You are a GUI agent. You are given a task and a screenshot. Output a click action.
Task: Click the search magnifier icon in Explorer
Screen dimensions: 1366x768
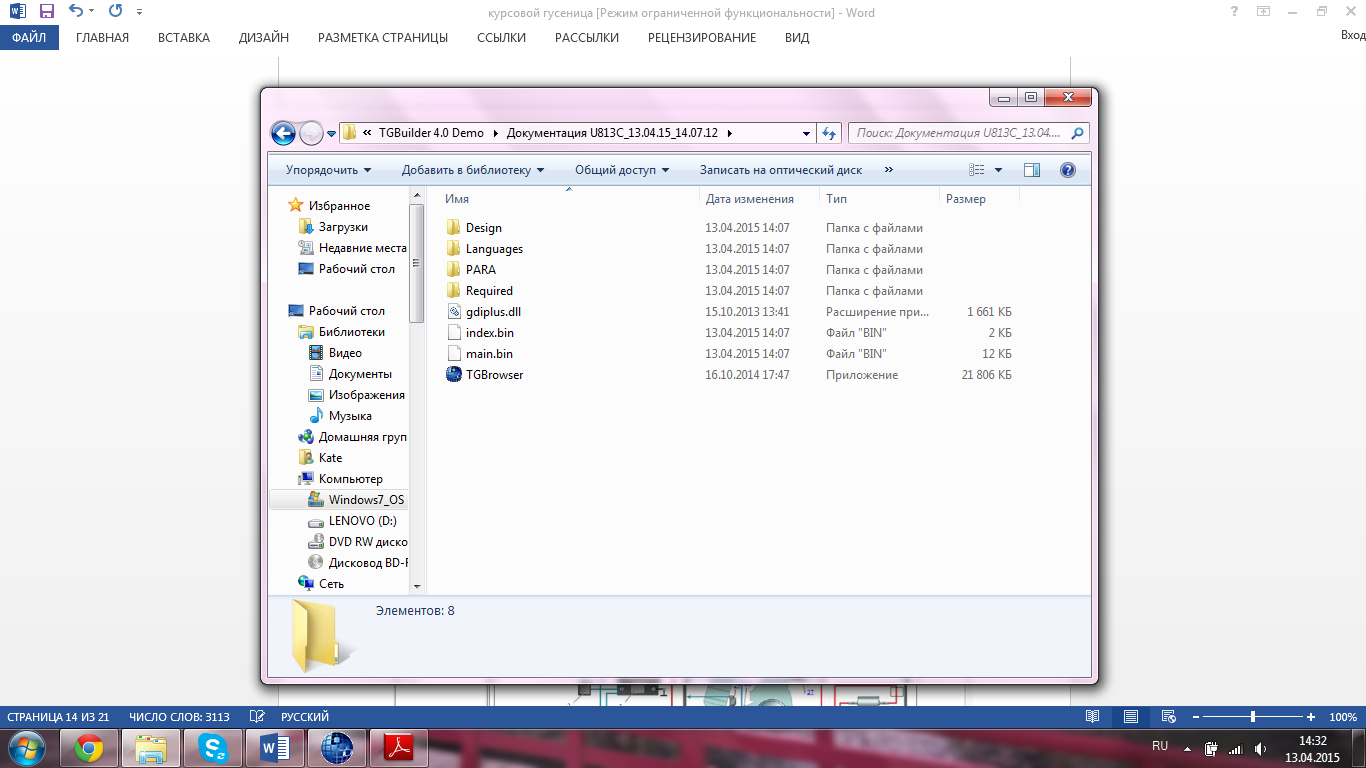[x=1077, y=133]
